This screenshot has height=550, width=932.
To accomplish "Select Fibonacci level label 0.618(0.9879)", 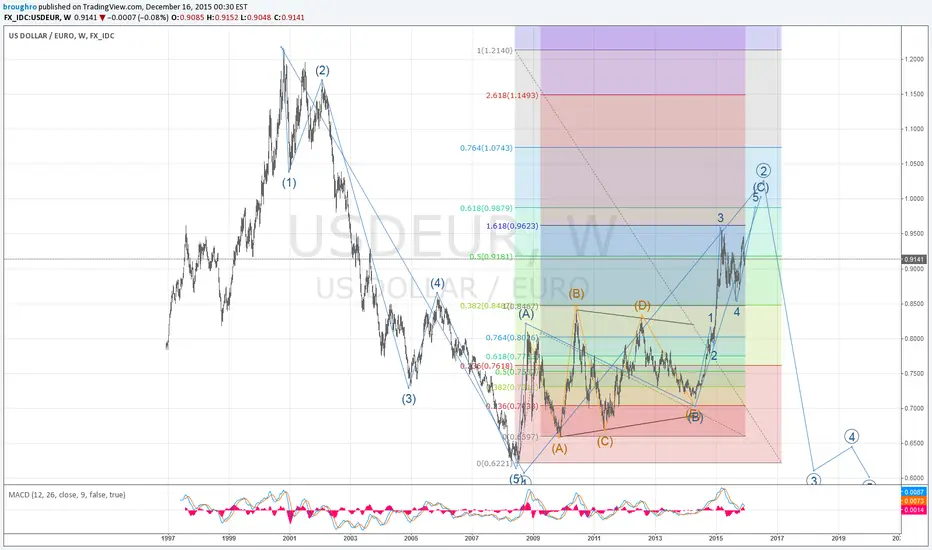I will (x=486, y=208).
